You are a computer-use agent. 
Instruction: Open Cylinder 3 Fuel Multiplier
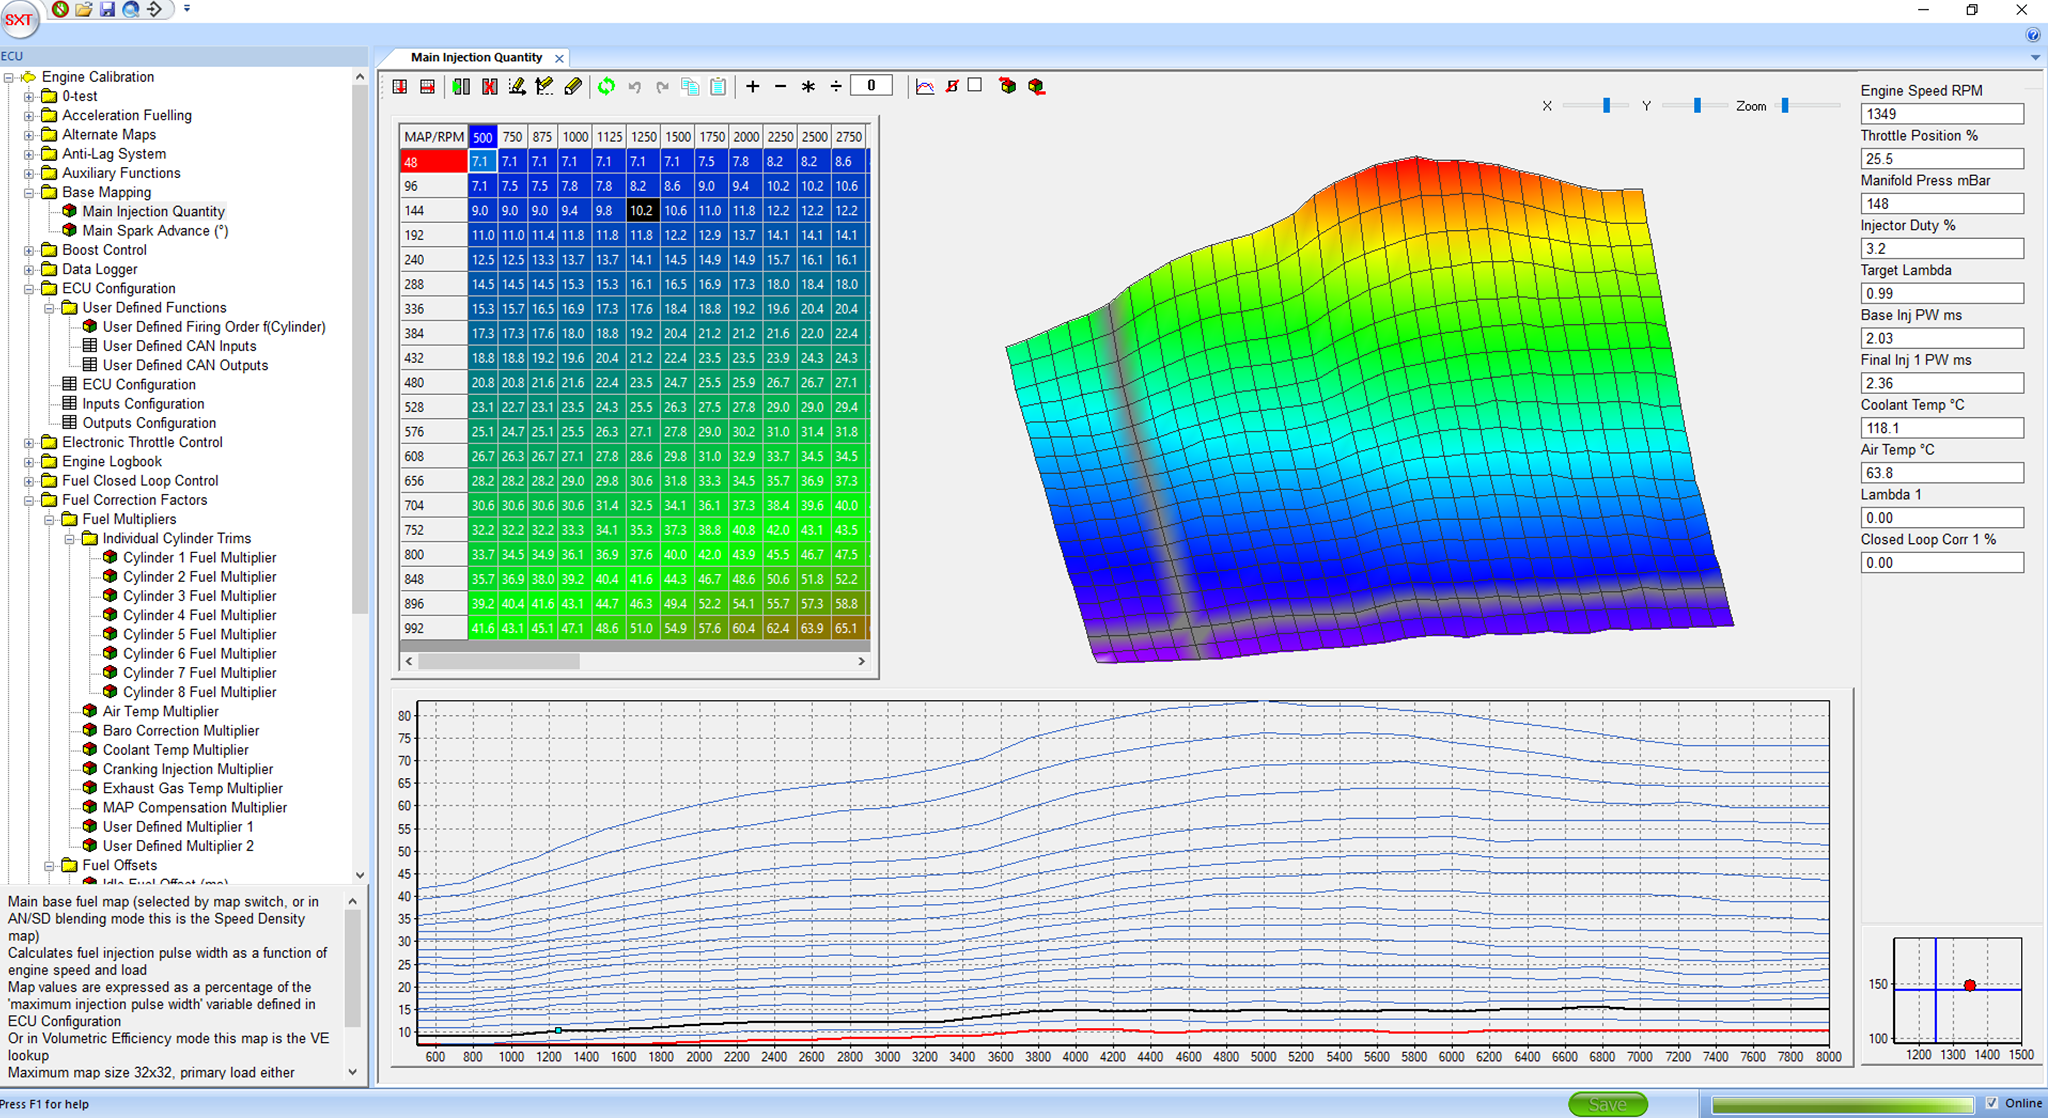click(x=199, y=596)
